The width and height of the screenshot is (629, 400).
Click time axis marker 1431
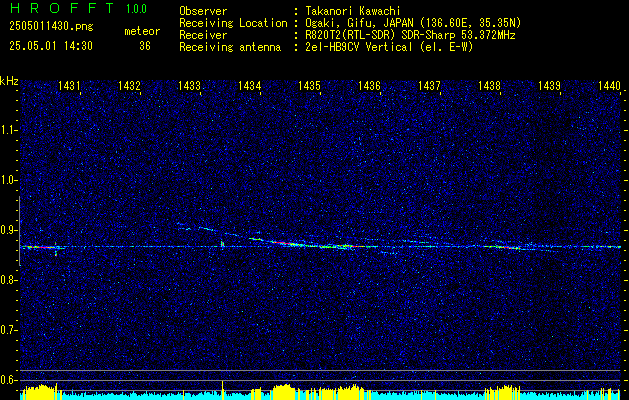pyautogui.click(x=69, y=85)
